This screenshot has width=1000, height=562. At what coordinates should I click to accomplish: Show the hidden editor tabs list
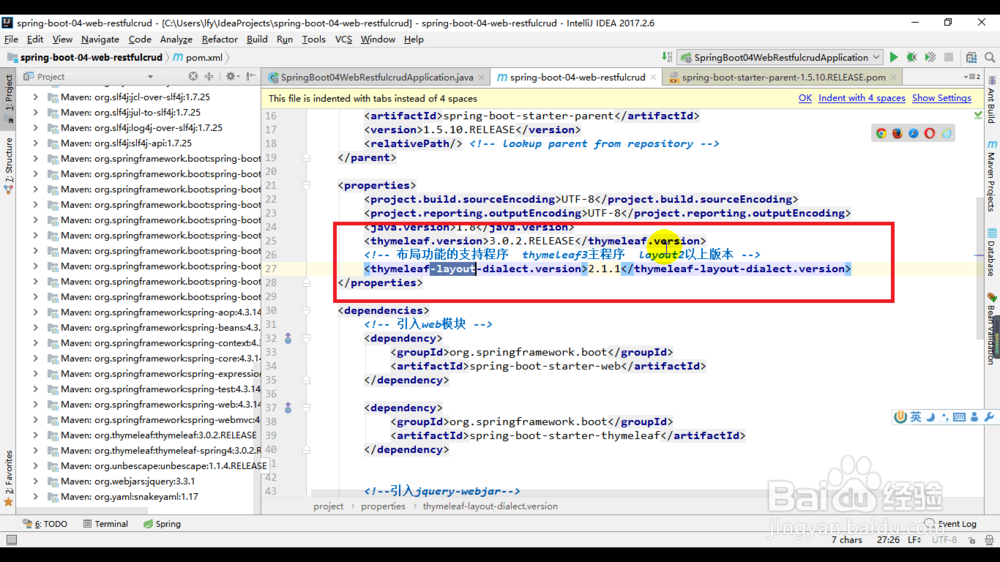[972, 77]
